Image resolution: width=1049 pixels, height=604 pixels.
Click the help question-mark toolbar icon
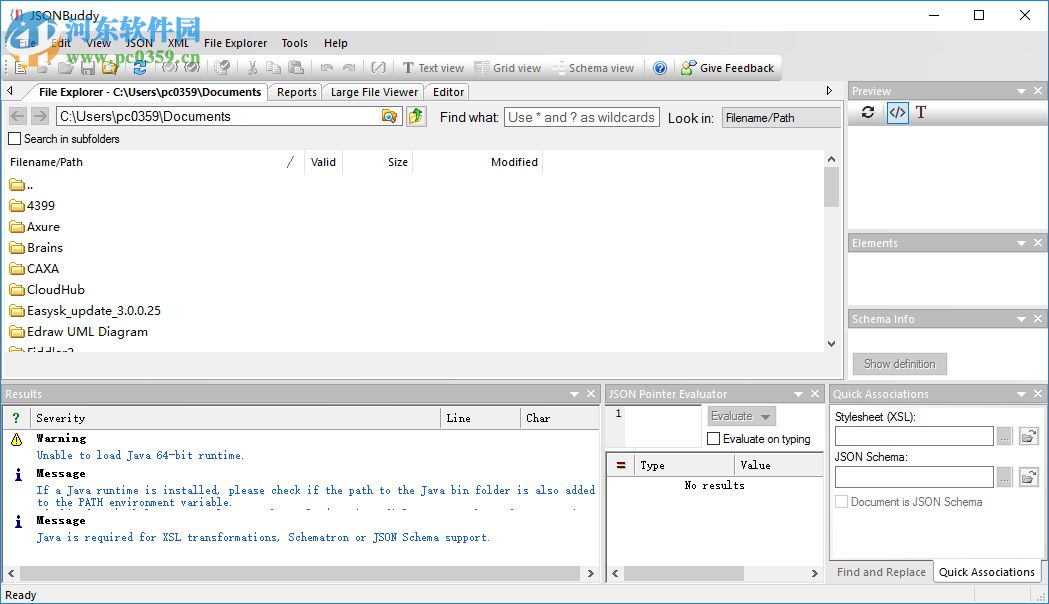point(660,68)
